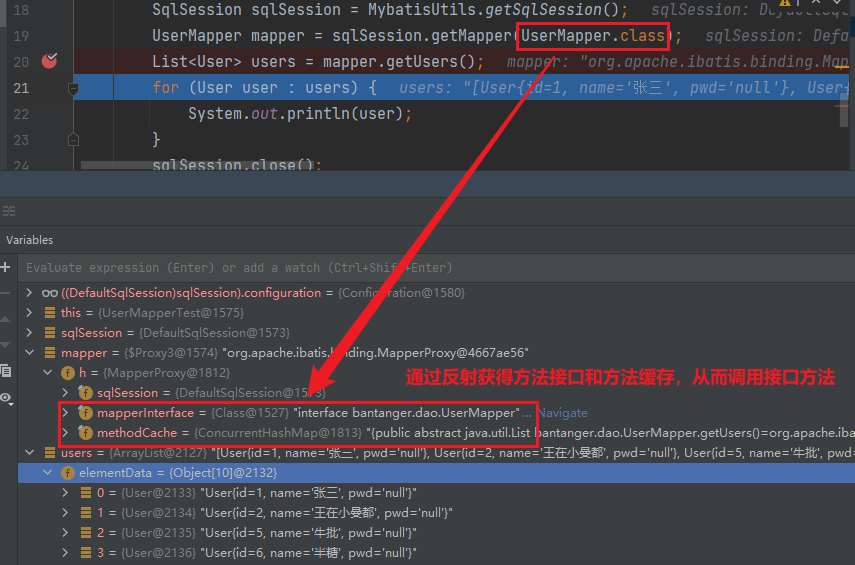The width and height of the screenshot is (855, 565).
Task: Click the field icon beside mapperInterface
Action: pyautogui.click(x=85, y=413)
